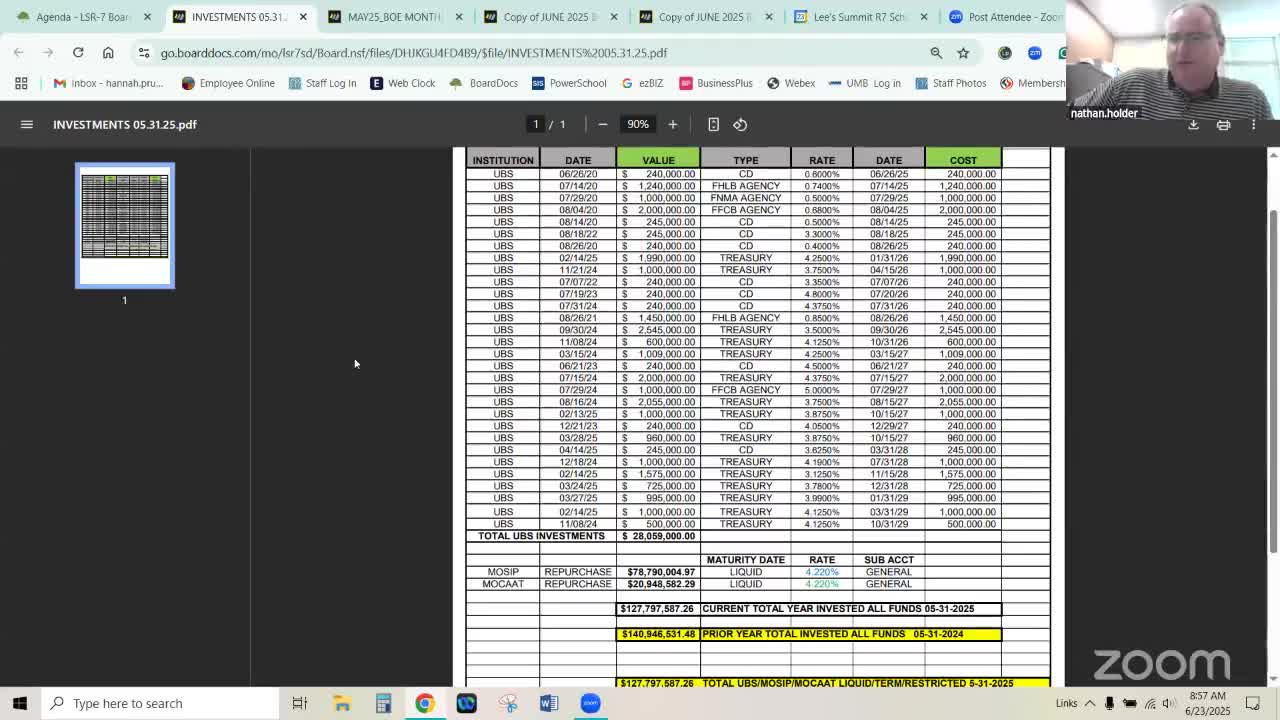Click the "FNMA AGENCY" type cell
This screenshot has height=720, width=1280.
point(745,198)
